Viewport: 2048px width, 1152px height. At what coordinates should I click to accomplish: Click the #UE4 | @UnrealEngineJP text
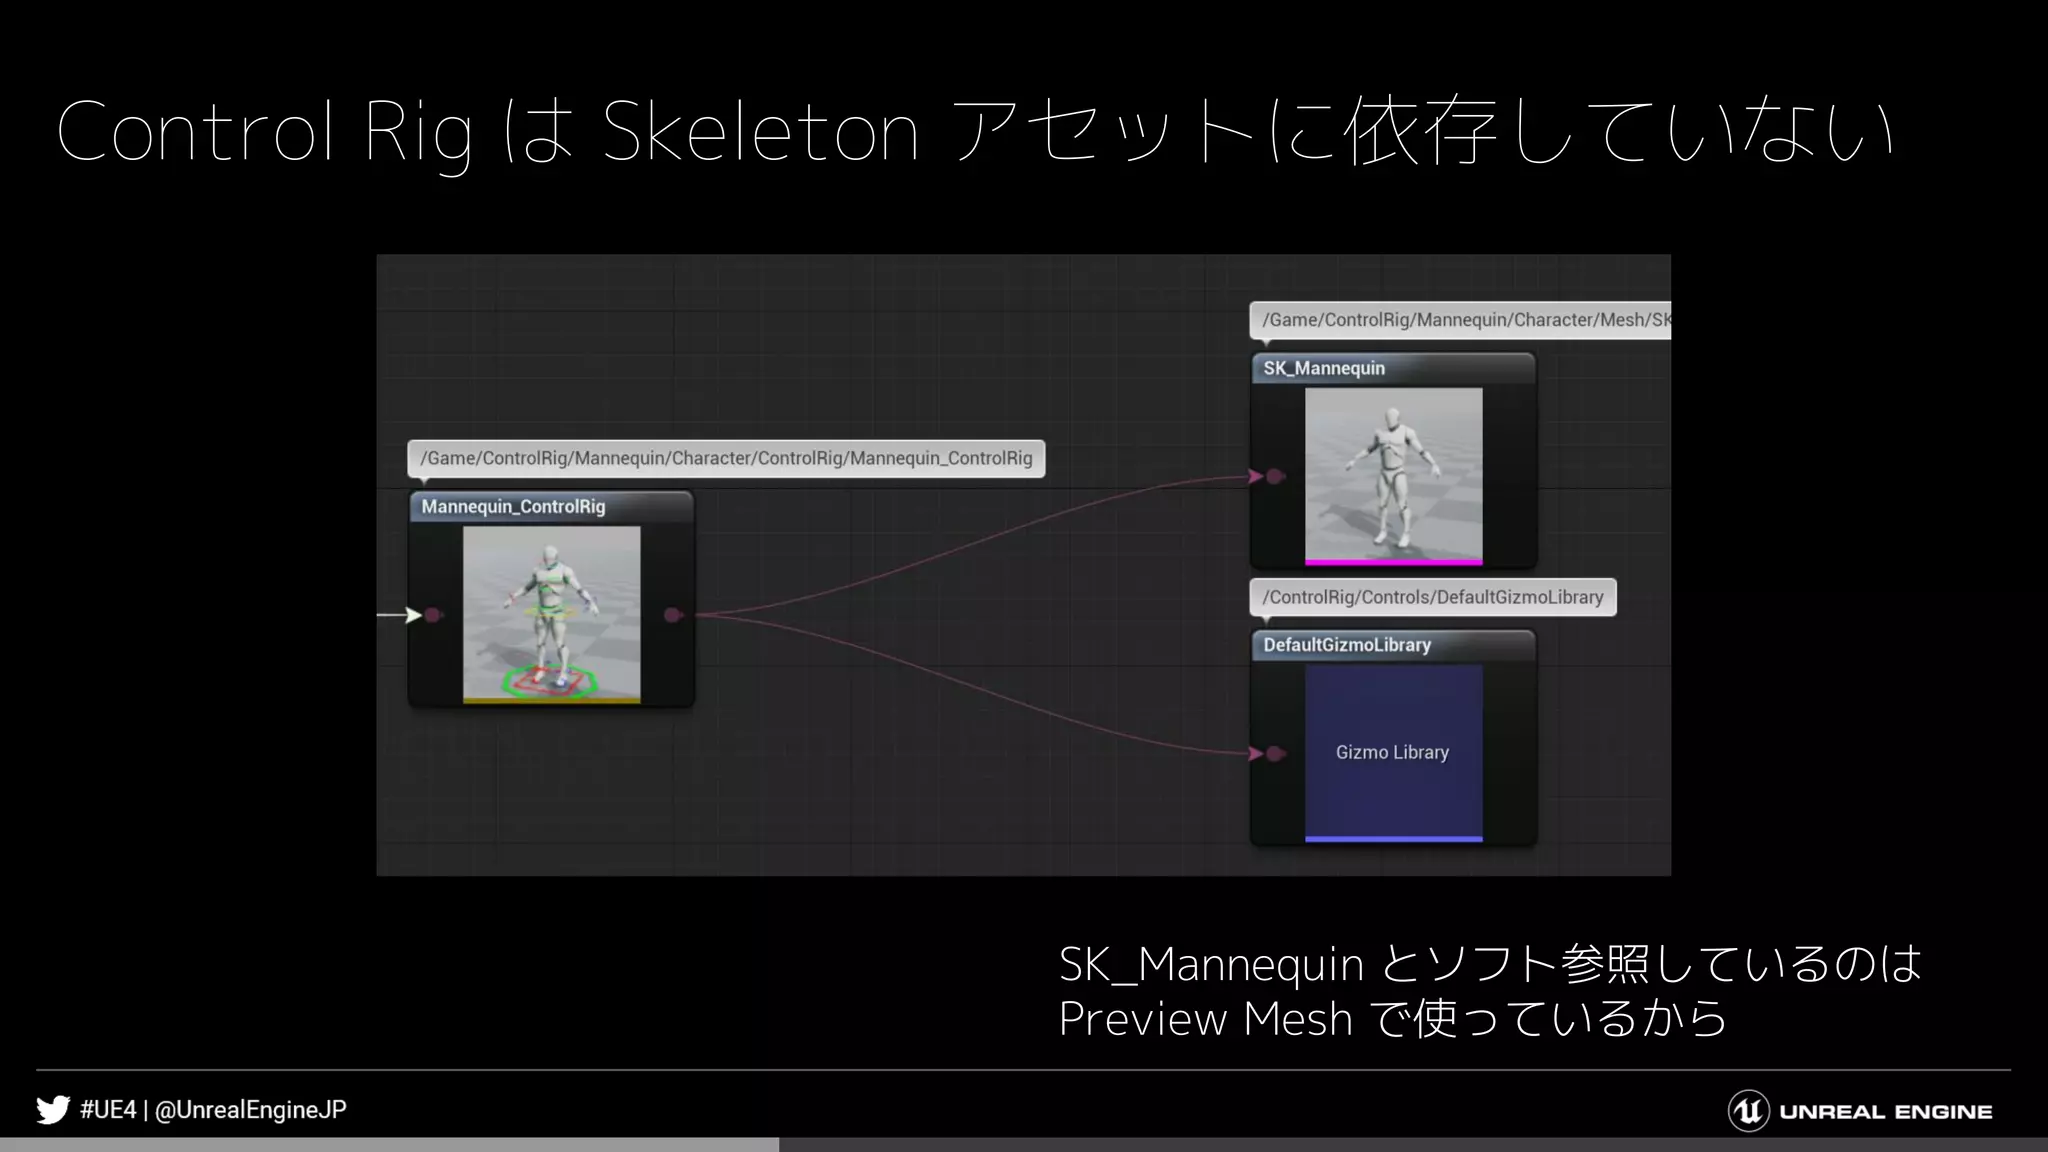pos(213,1110)
